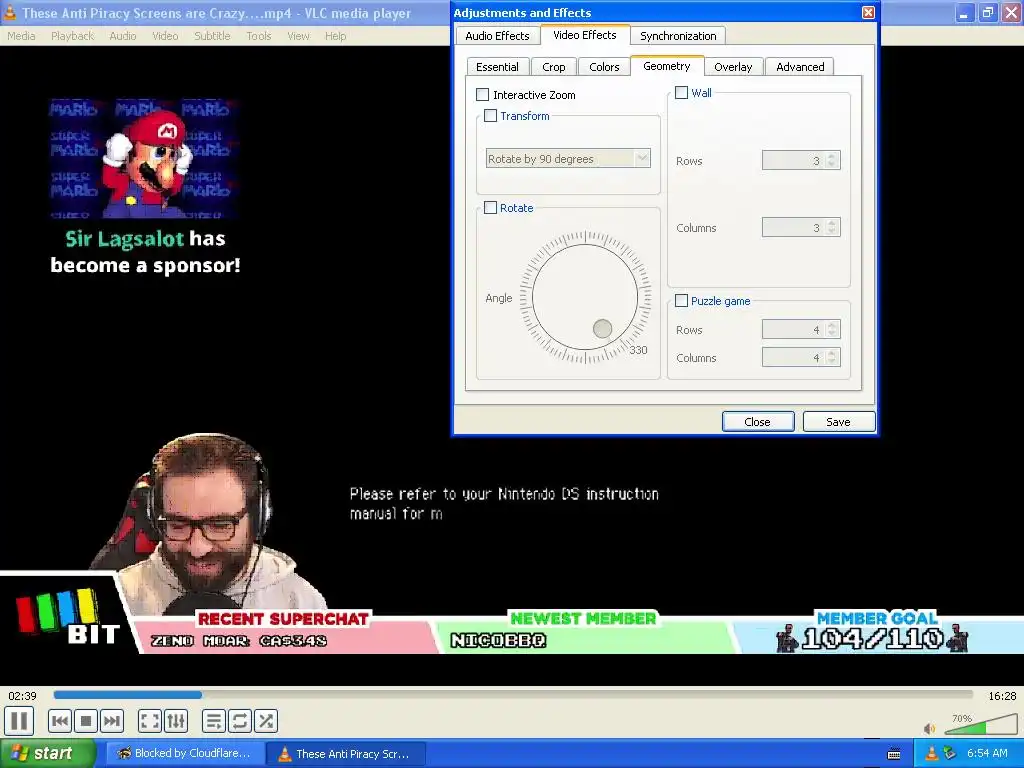Enable the Rotate checkbox
Screen dimensions: 1024x768
click(x=490, y=208)
